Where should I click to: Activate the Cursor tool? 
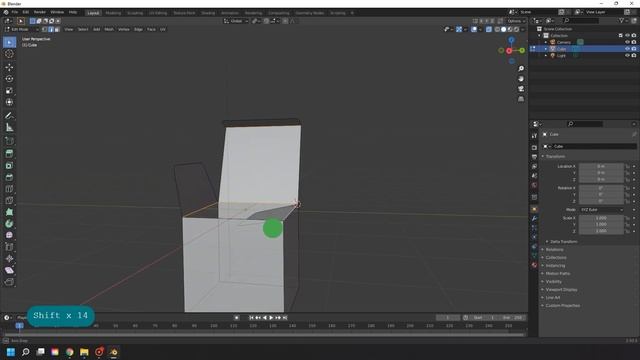[9, 54]
